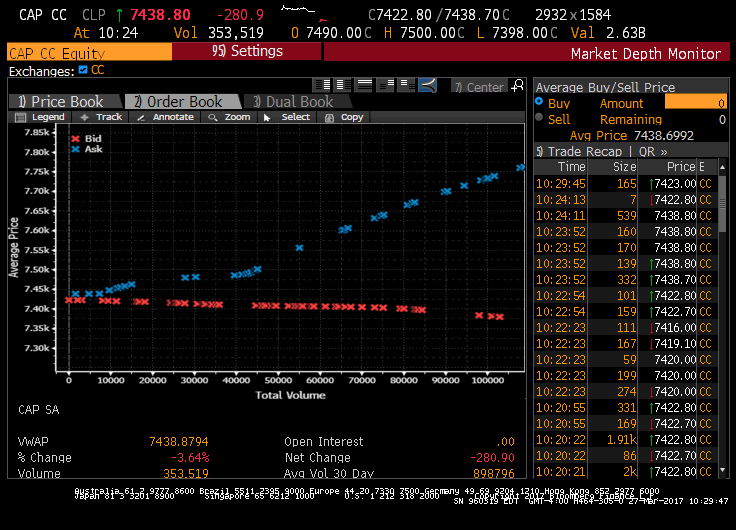Click the Avg Price value 7438.6992

tap(664, 136)
